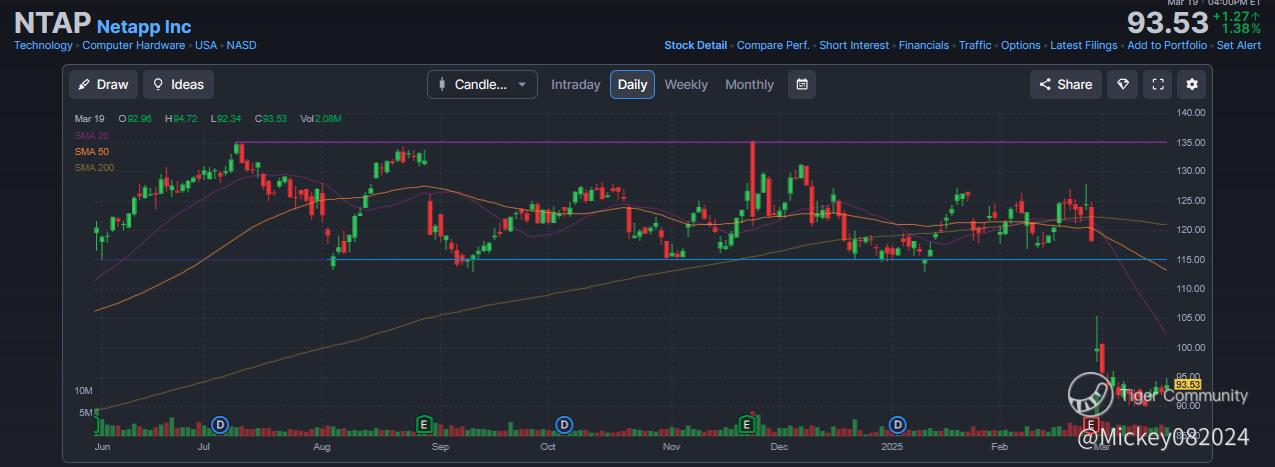Viewport: 1275px width, 467px height.
Task: Click the yellow 93.53 price tag
Action: pyautogui.click(x=1187, y=384)
